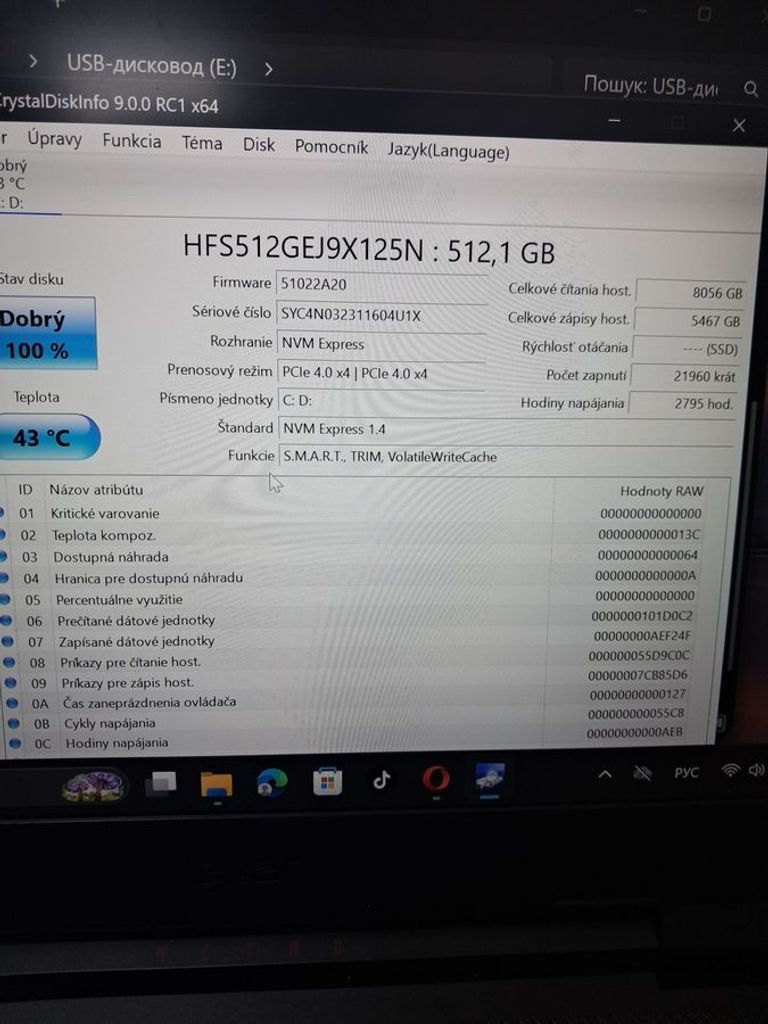Open the Funkcia menu
768x1024 pixels.
coord(131,141)
